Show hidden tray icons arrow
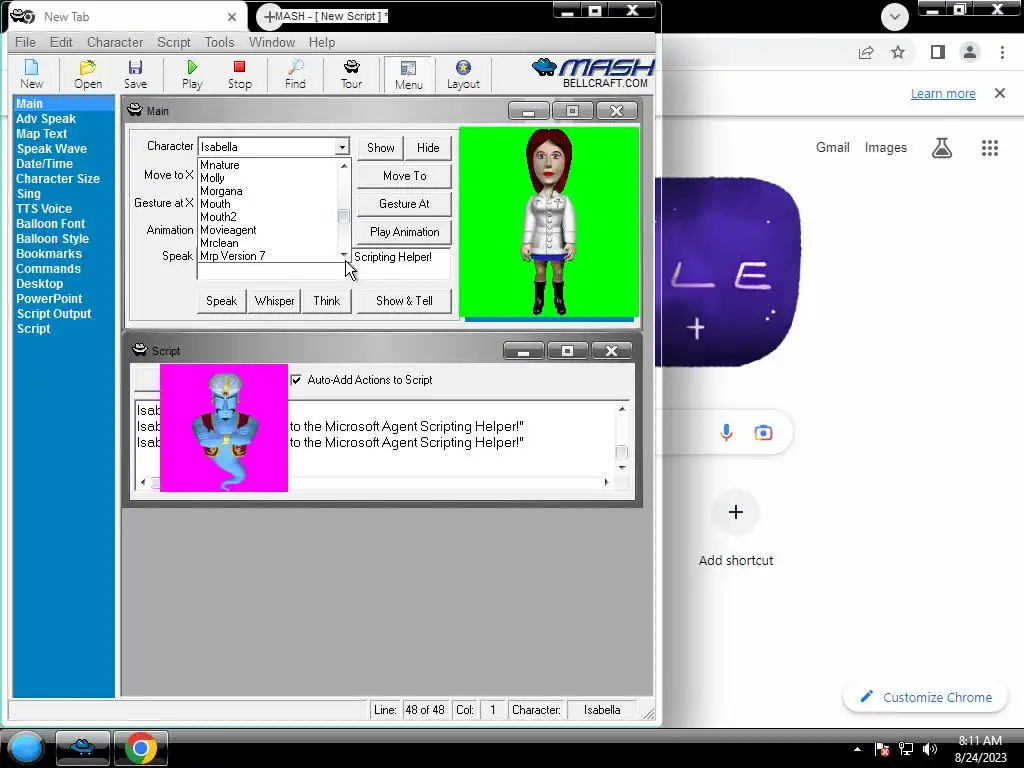 [857, 749]
